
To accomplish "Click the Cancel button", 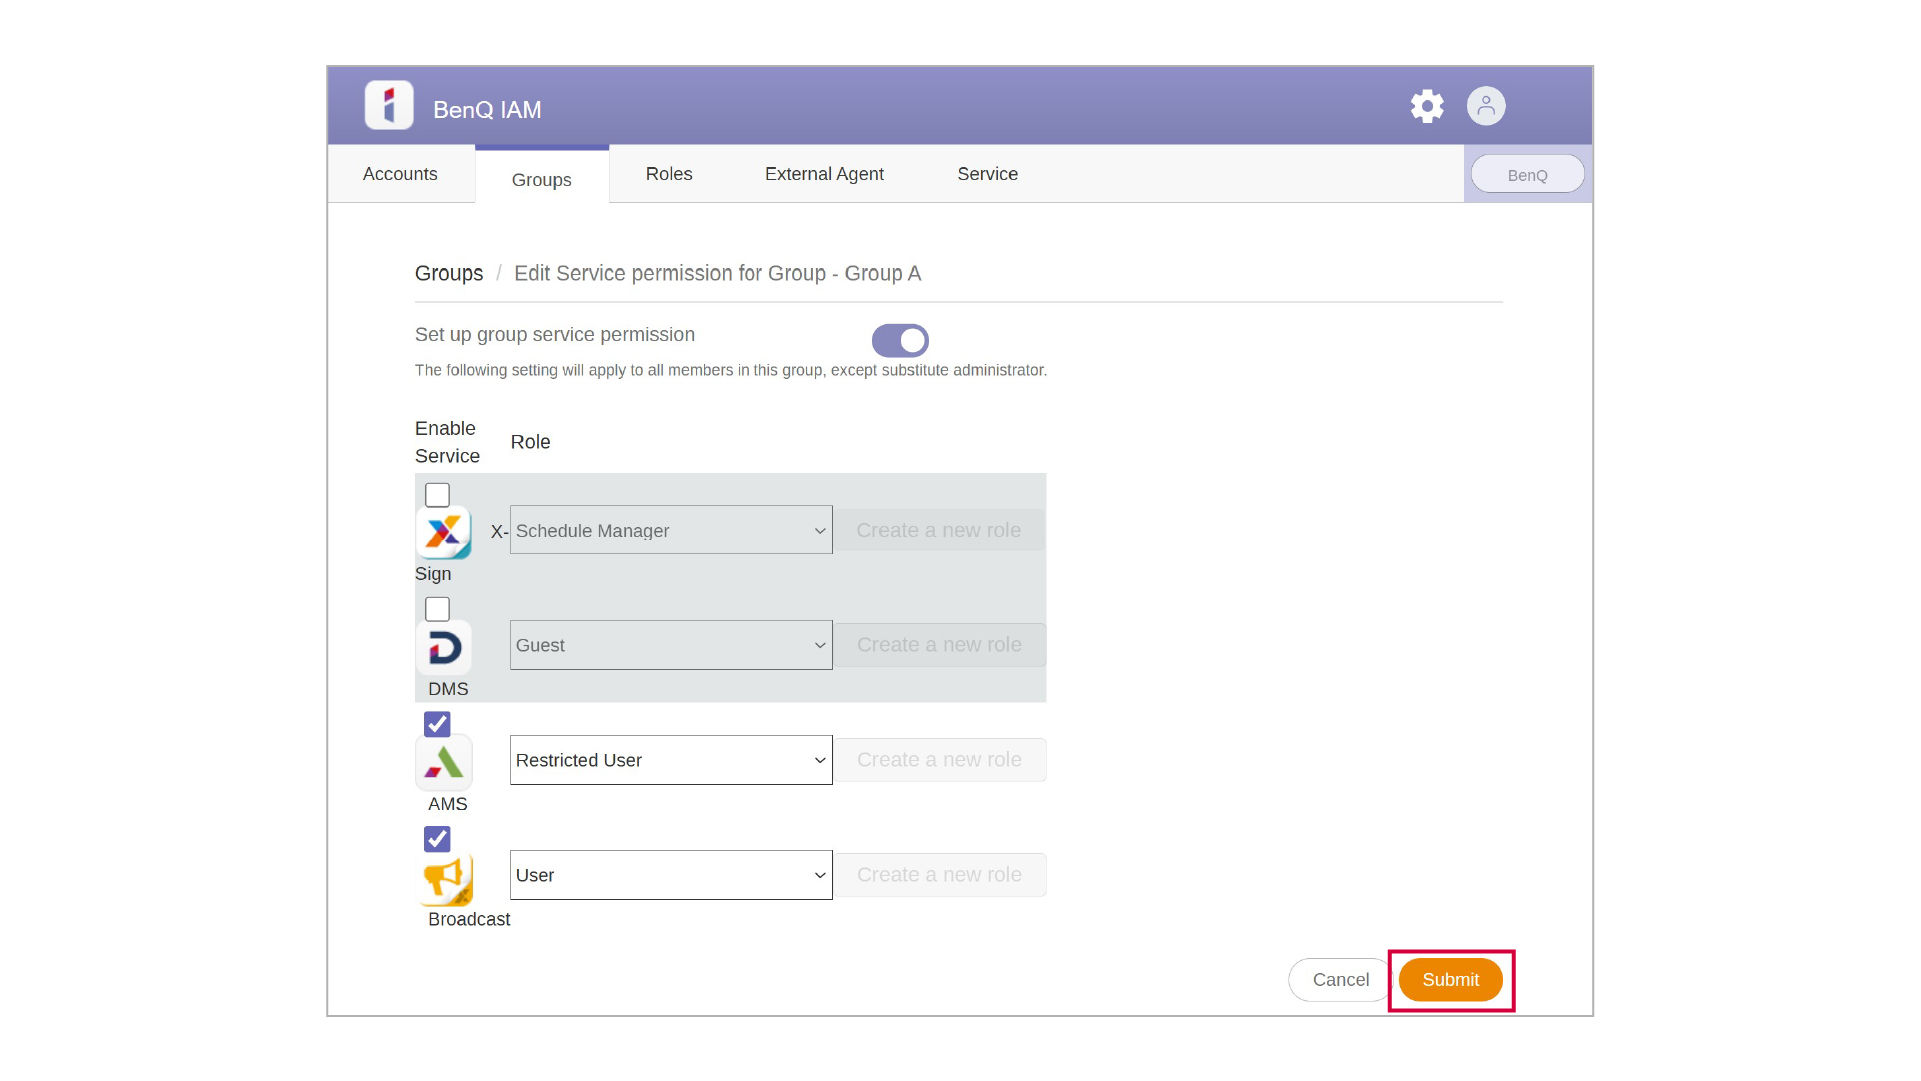I will coord(1340,980).
